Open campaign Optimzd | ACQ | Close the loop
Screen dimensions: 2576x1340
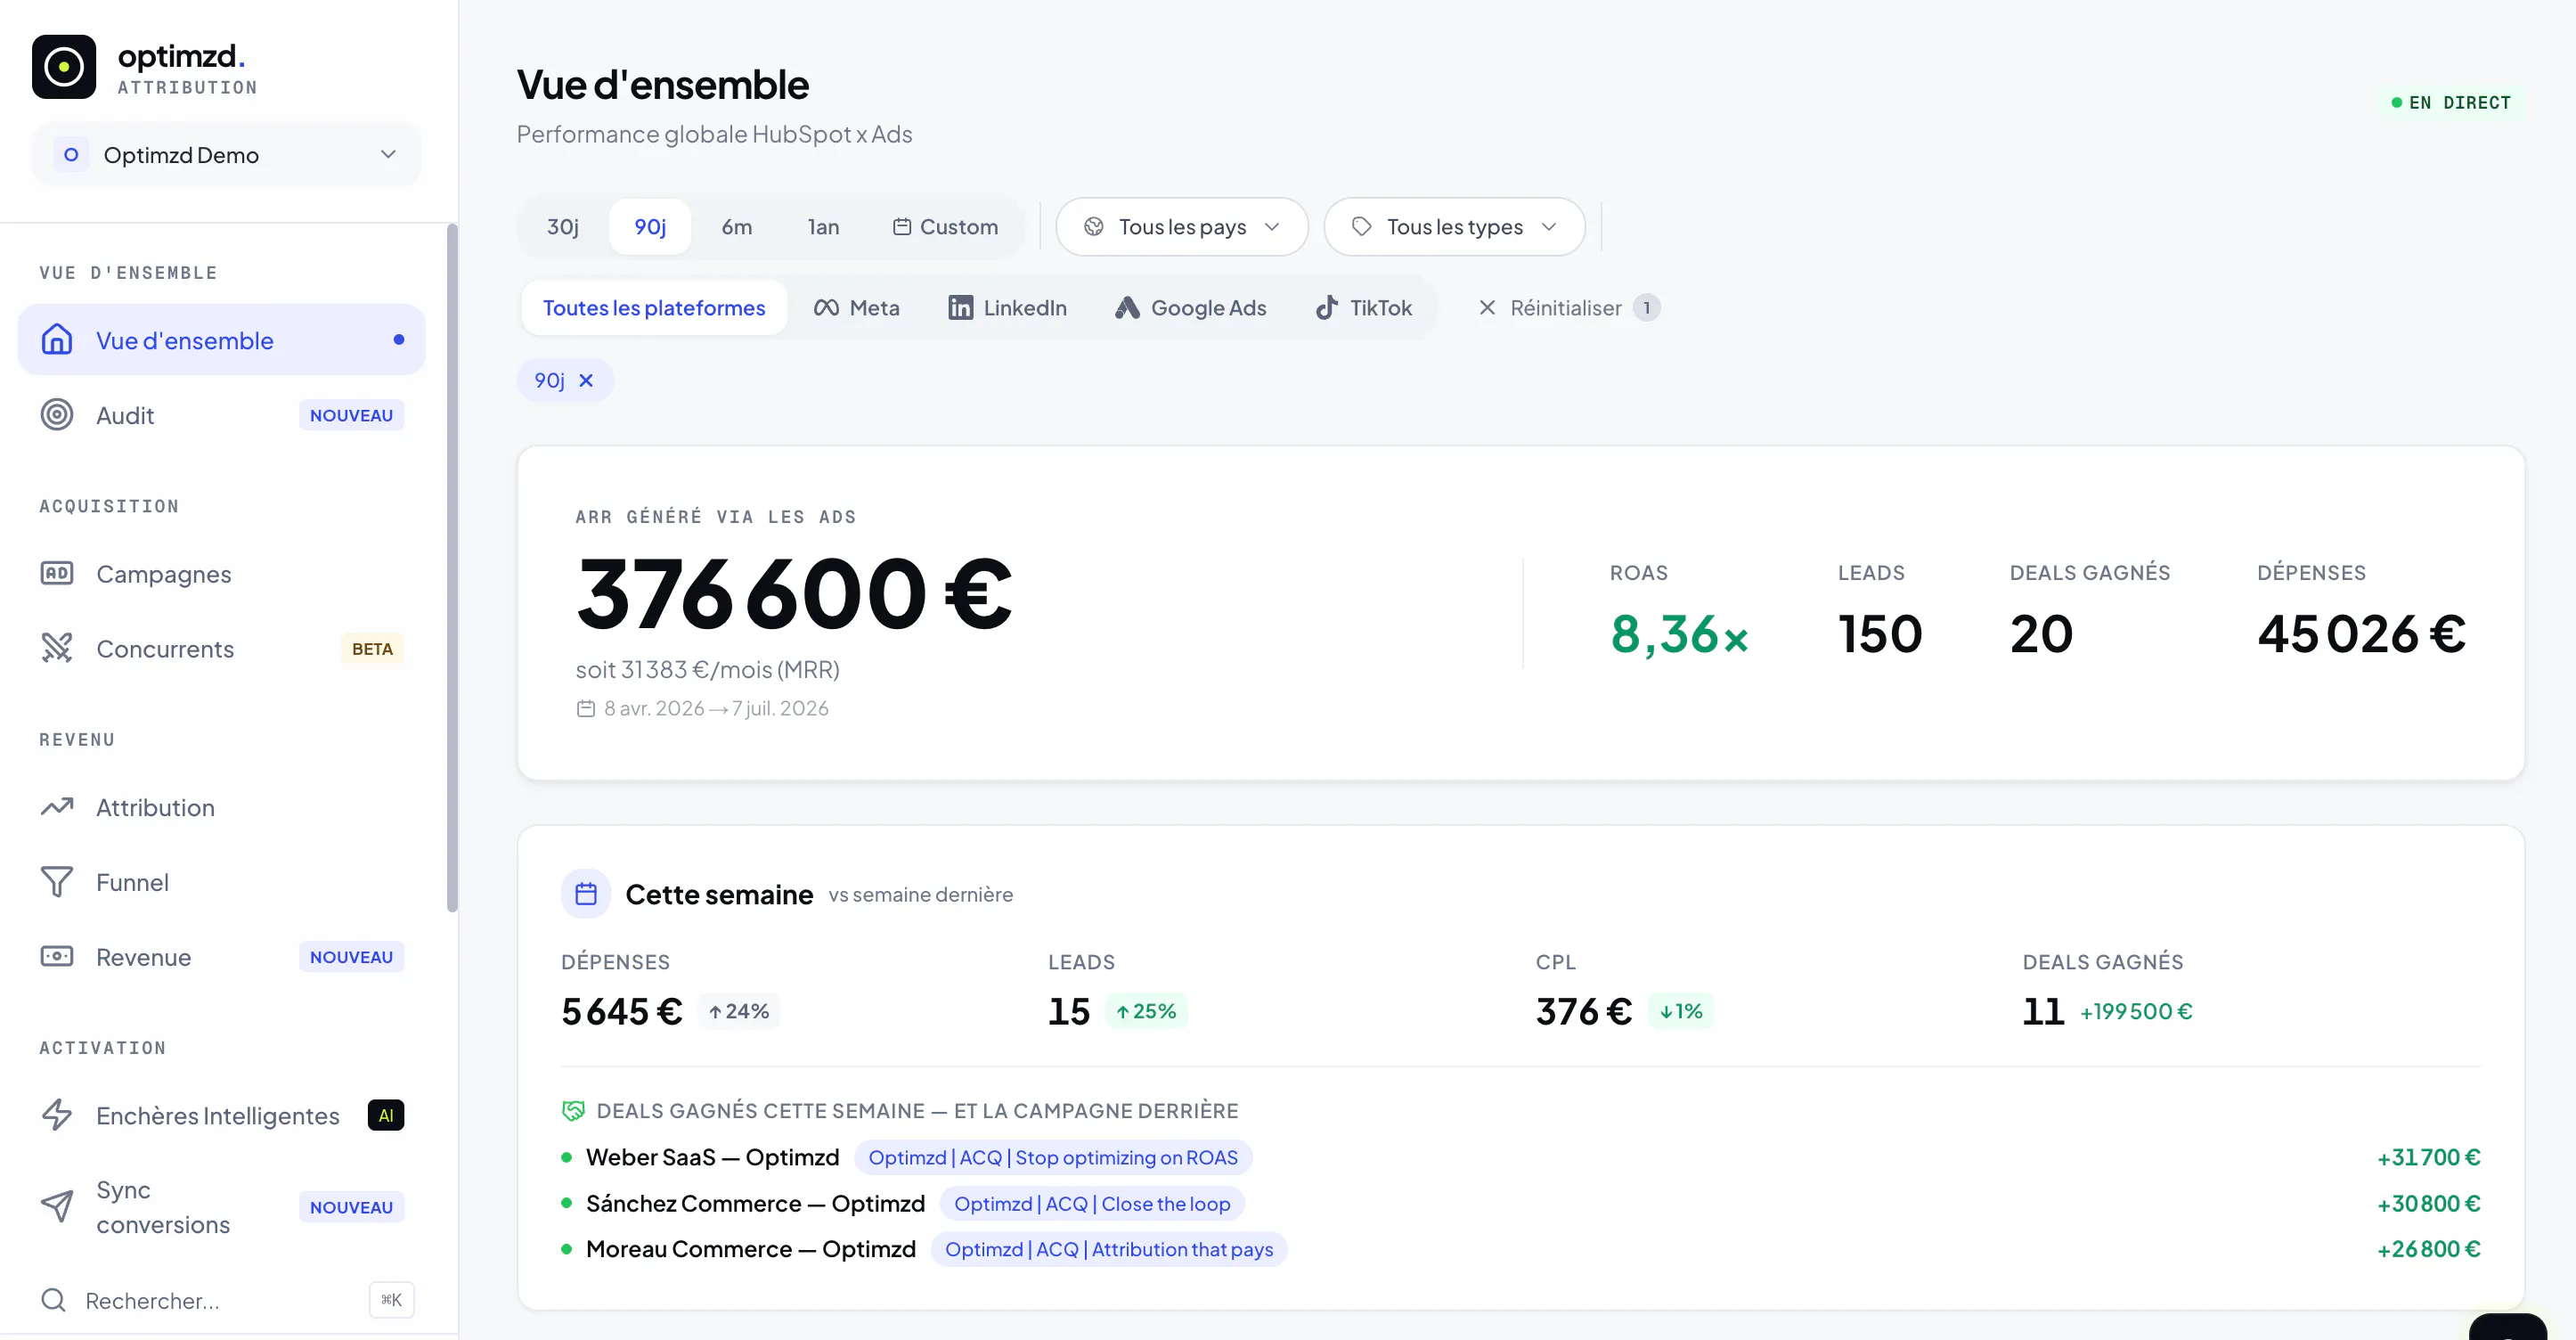tap(1092, 1204)
